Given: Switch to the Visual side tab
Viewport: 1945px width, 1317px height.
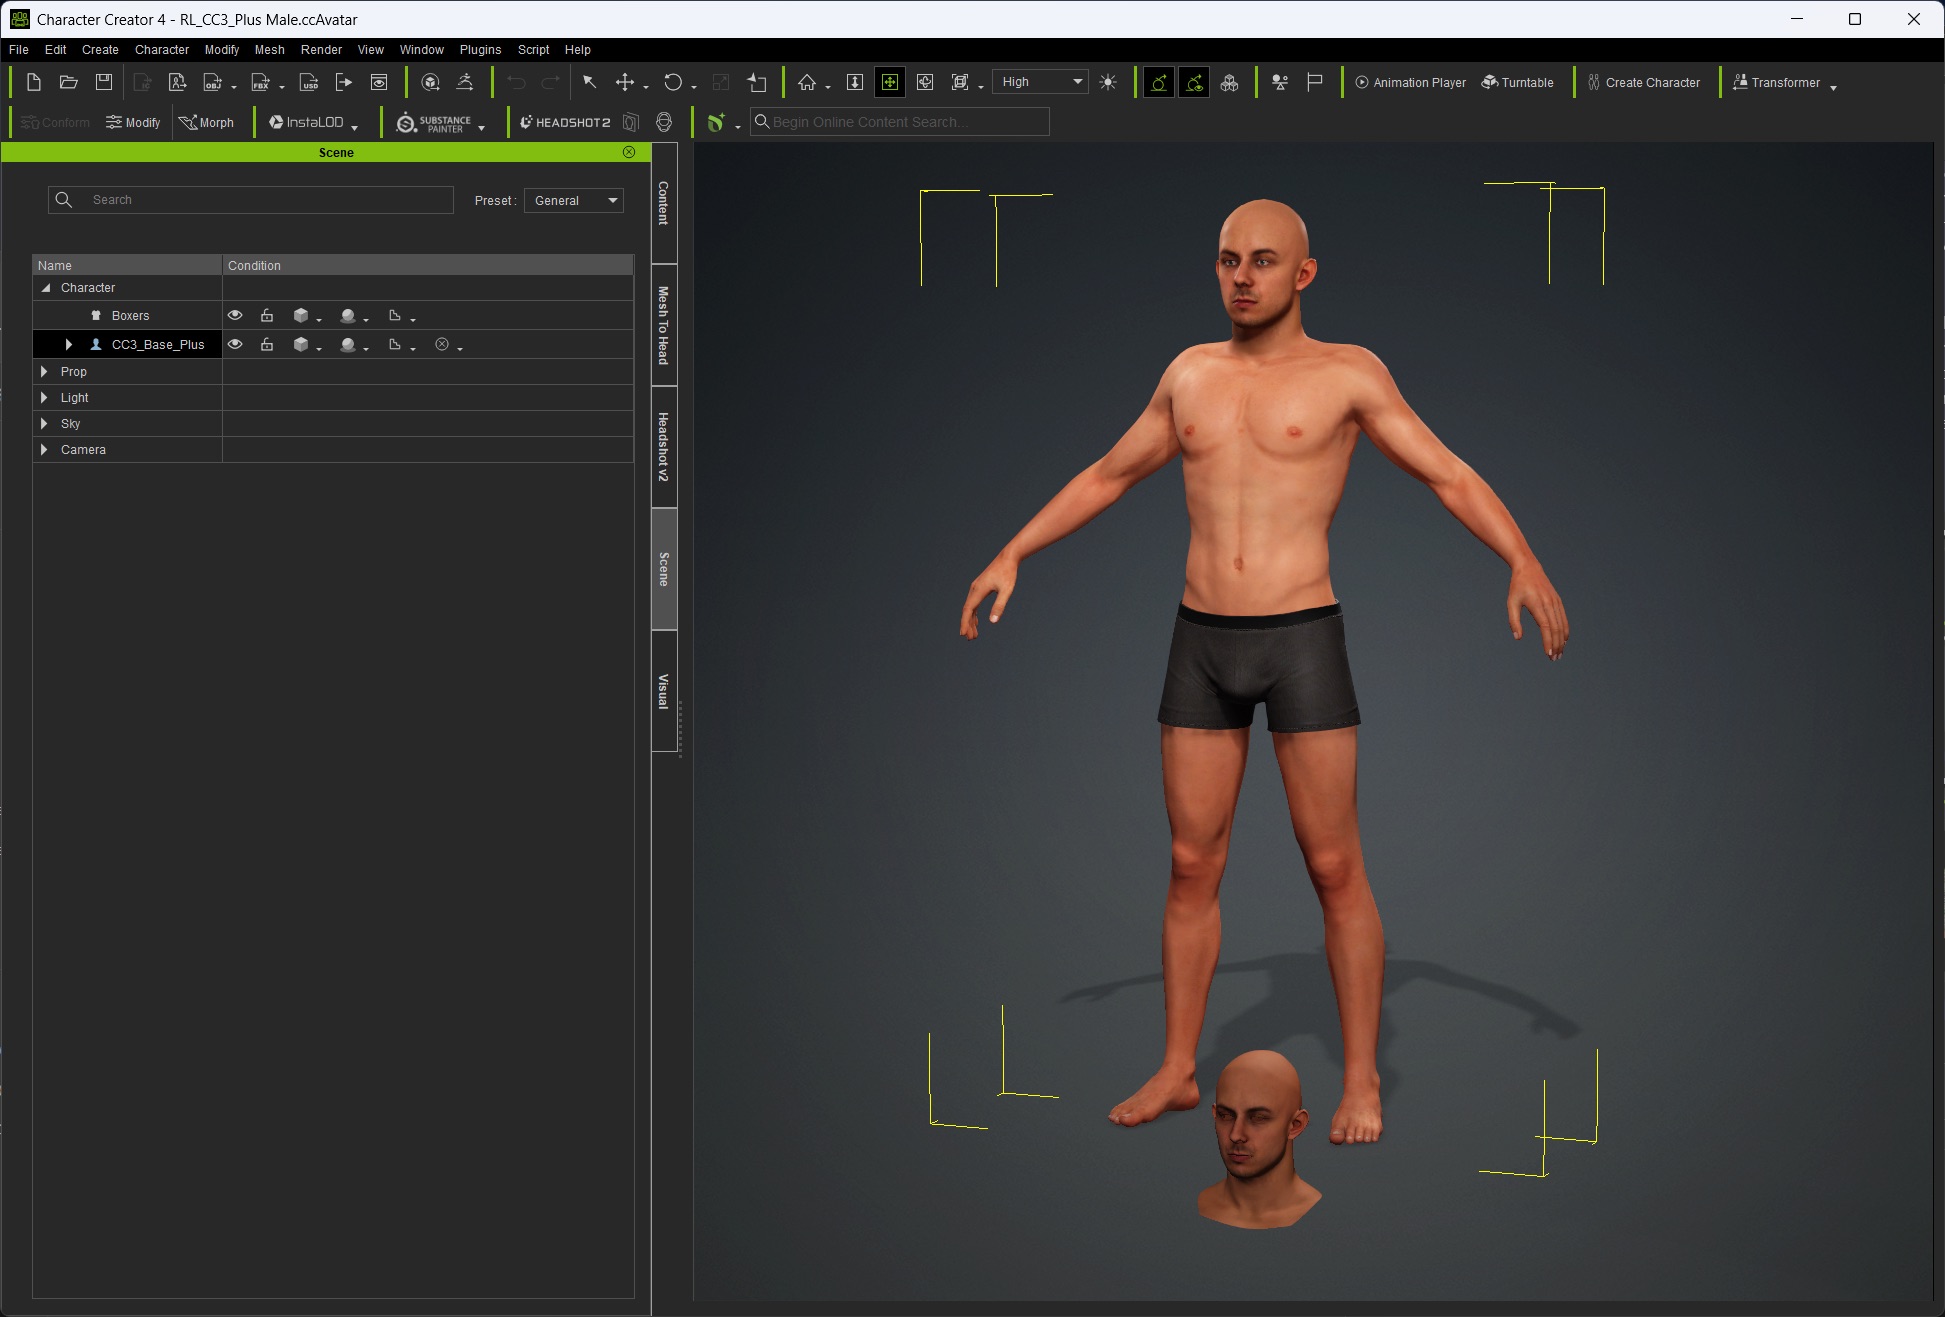Looking at the screenshot, I should point(664,691).
